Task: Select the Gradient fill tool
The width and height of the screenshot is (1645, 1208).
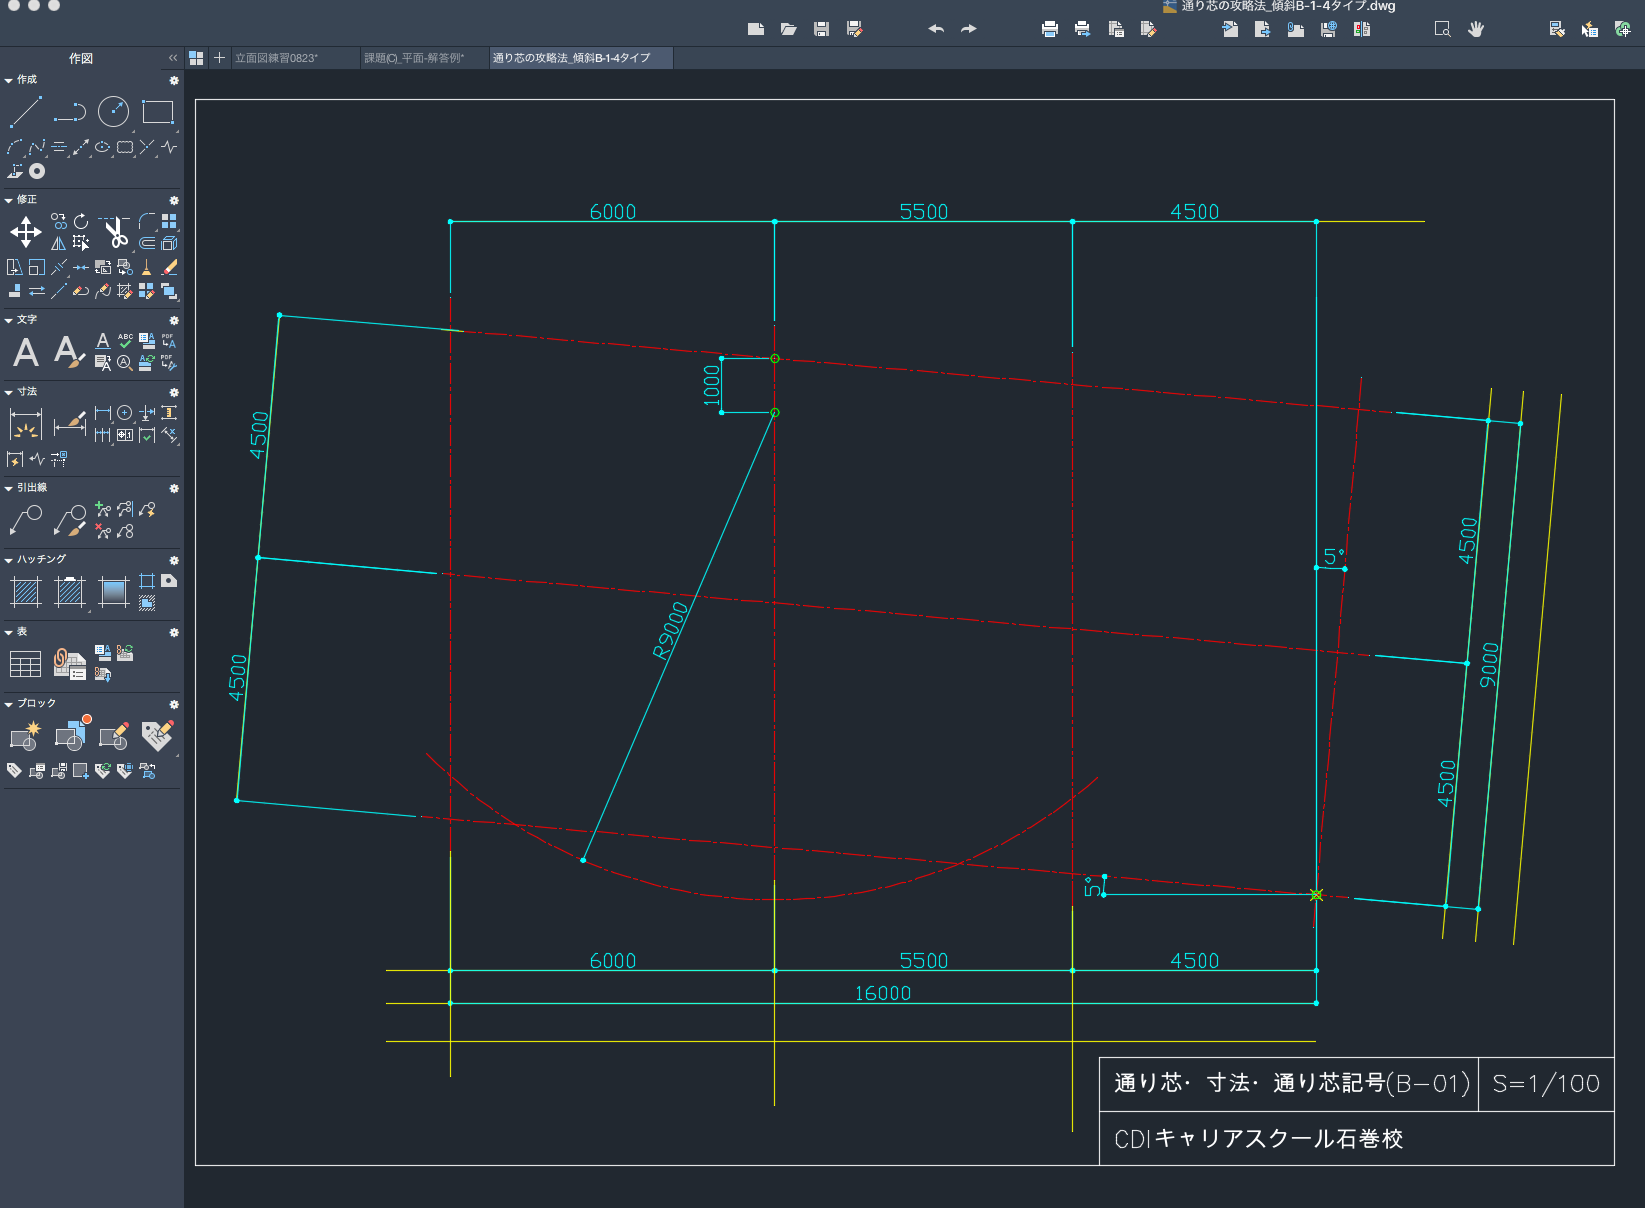Action: pyautogui.click(x=114, y=592)
